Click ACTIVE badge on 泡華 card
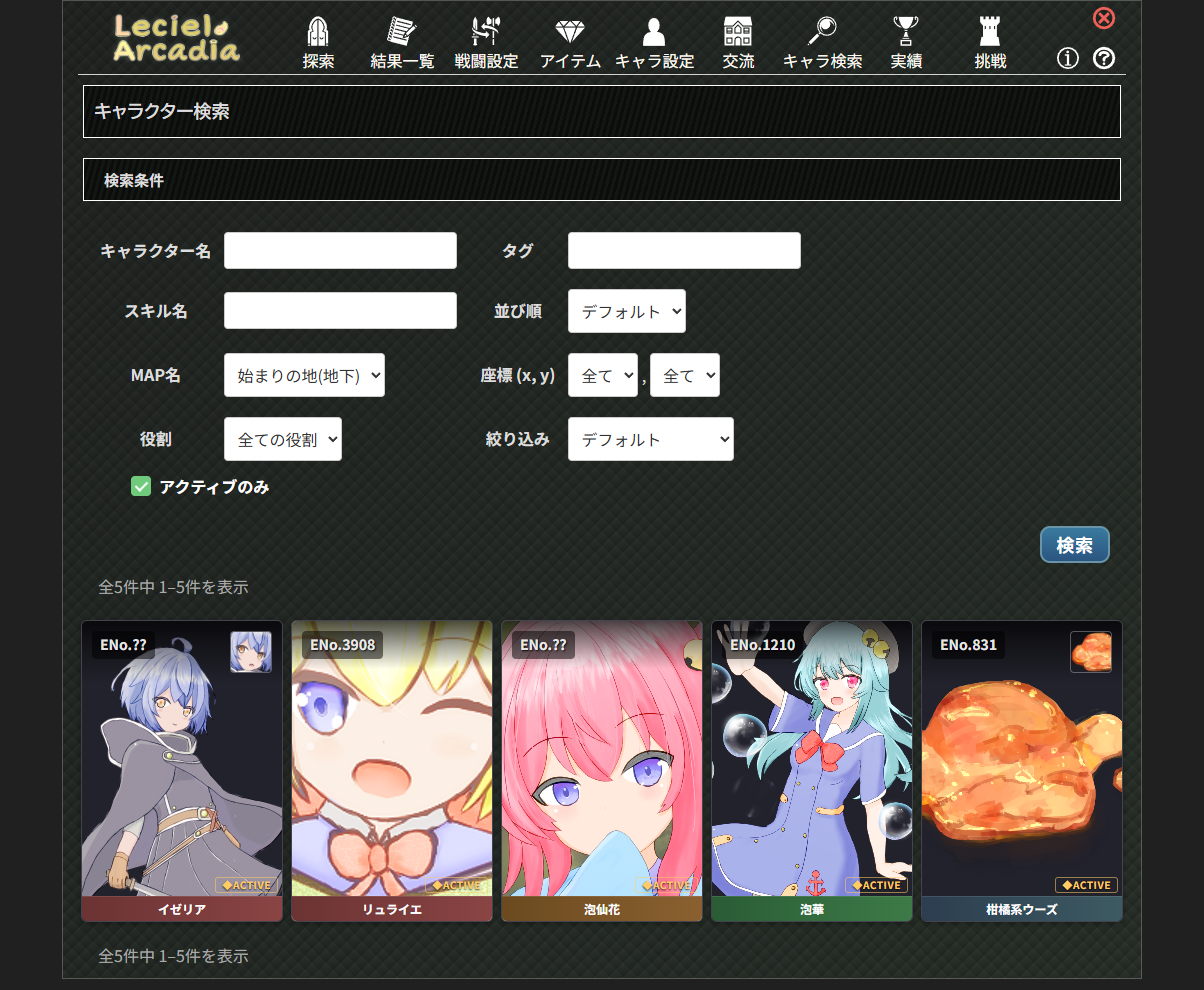 [x=876, y=885]
